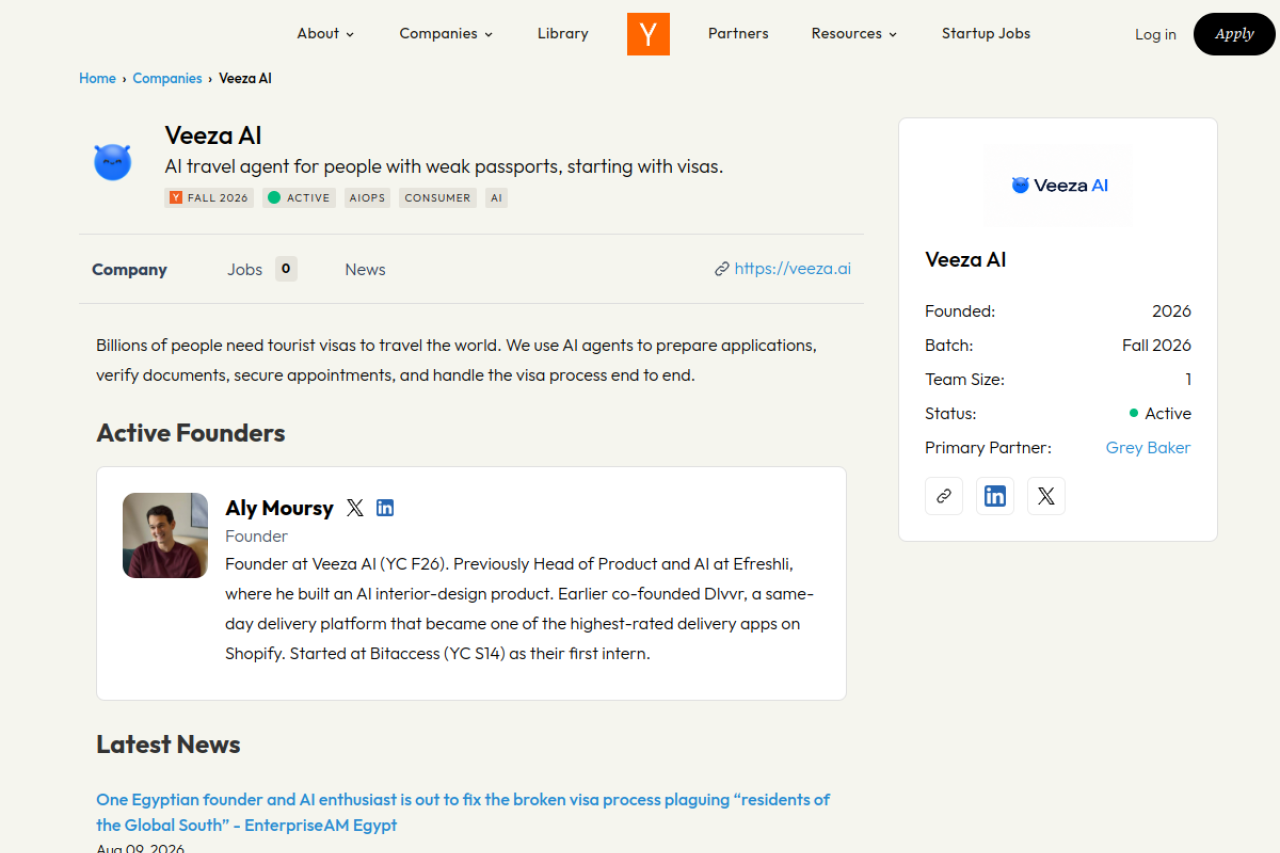Expand the Resources dropdown menu

pos(855,34)
